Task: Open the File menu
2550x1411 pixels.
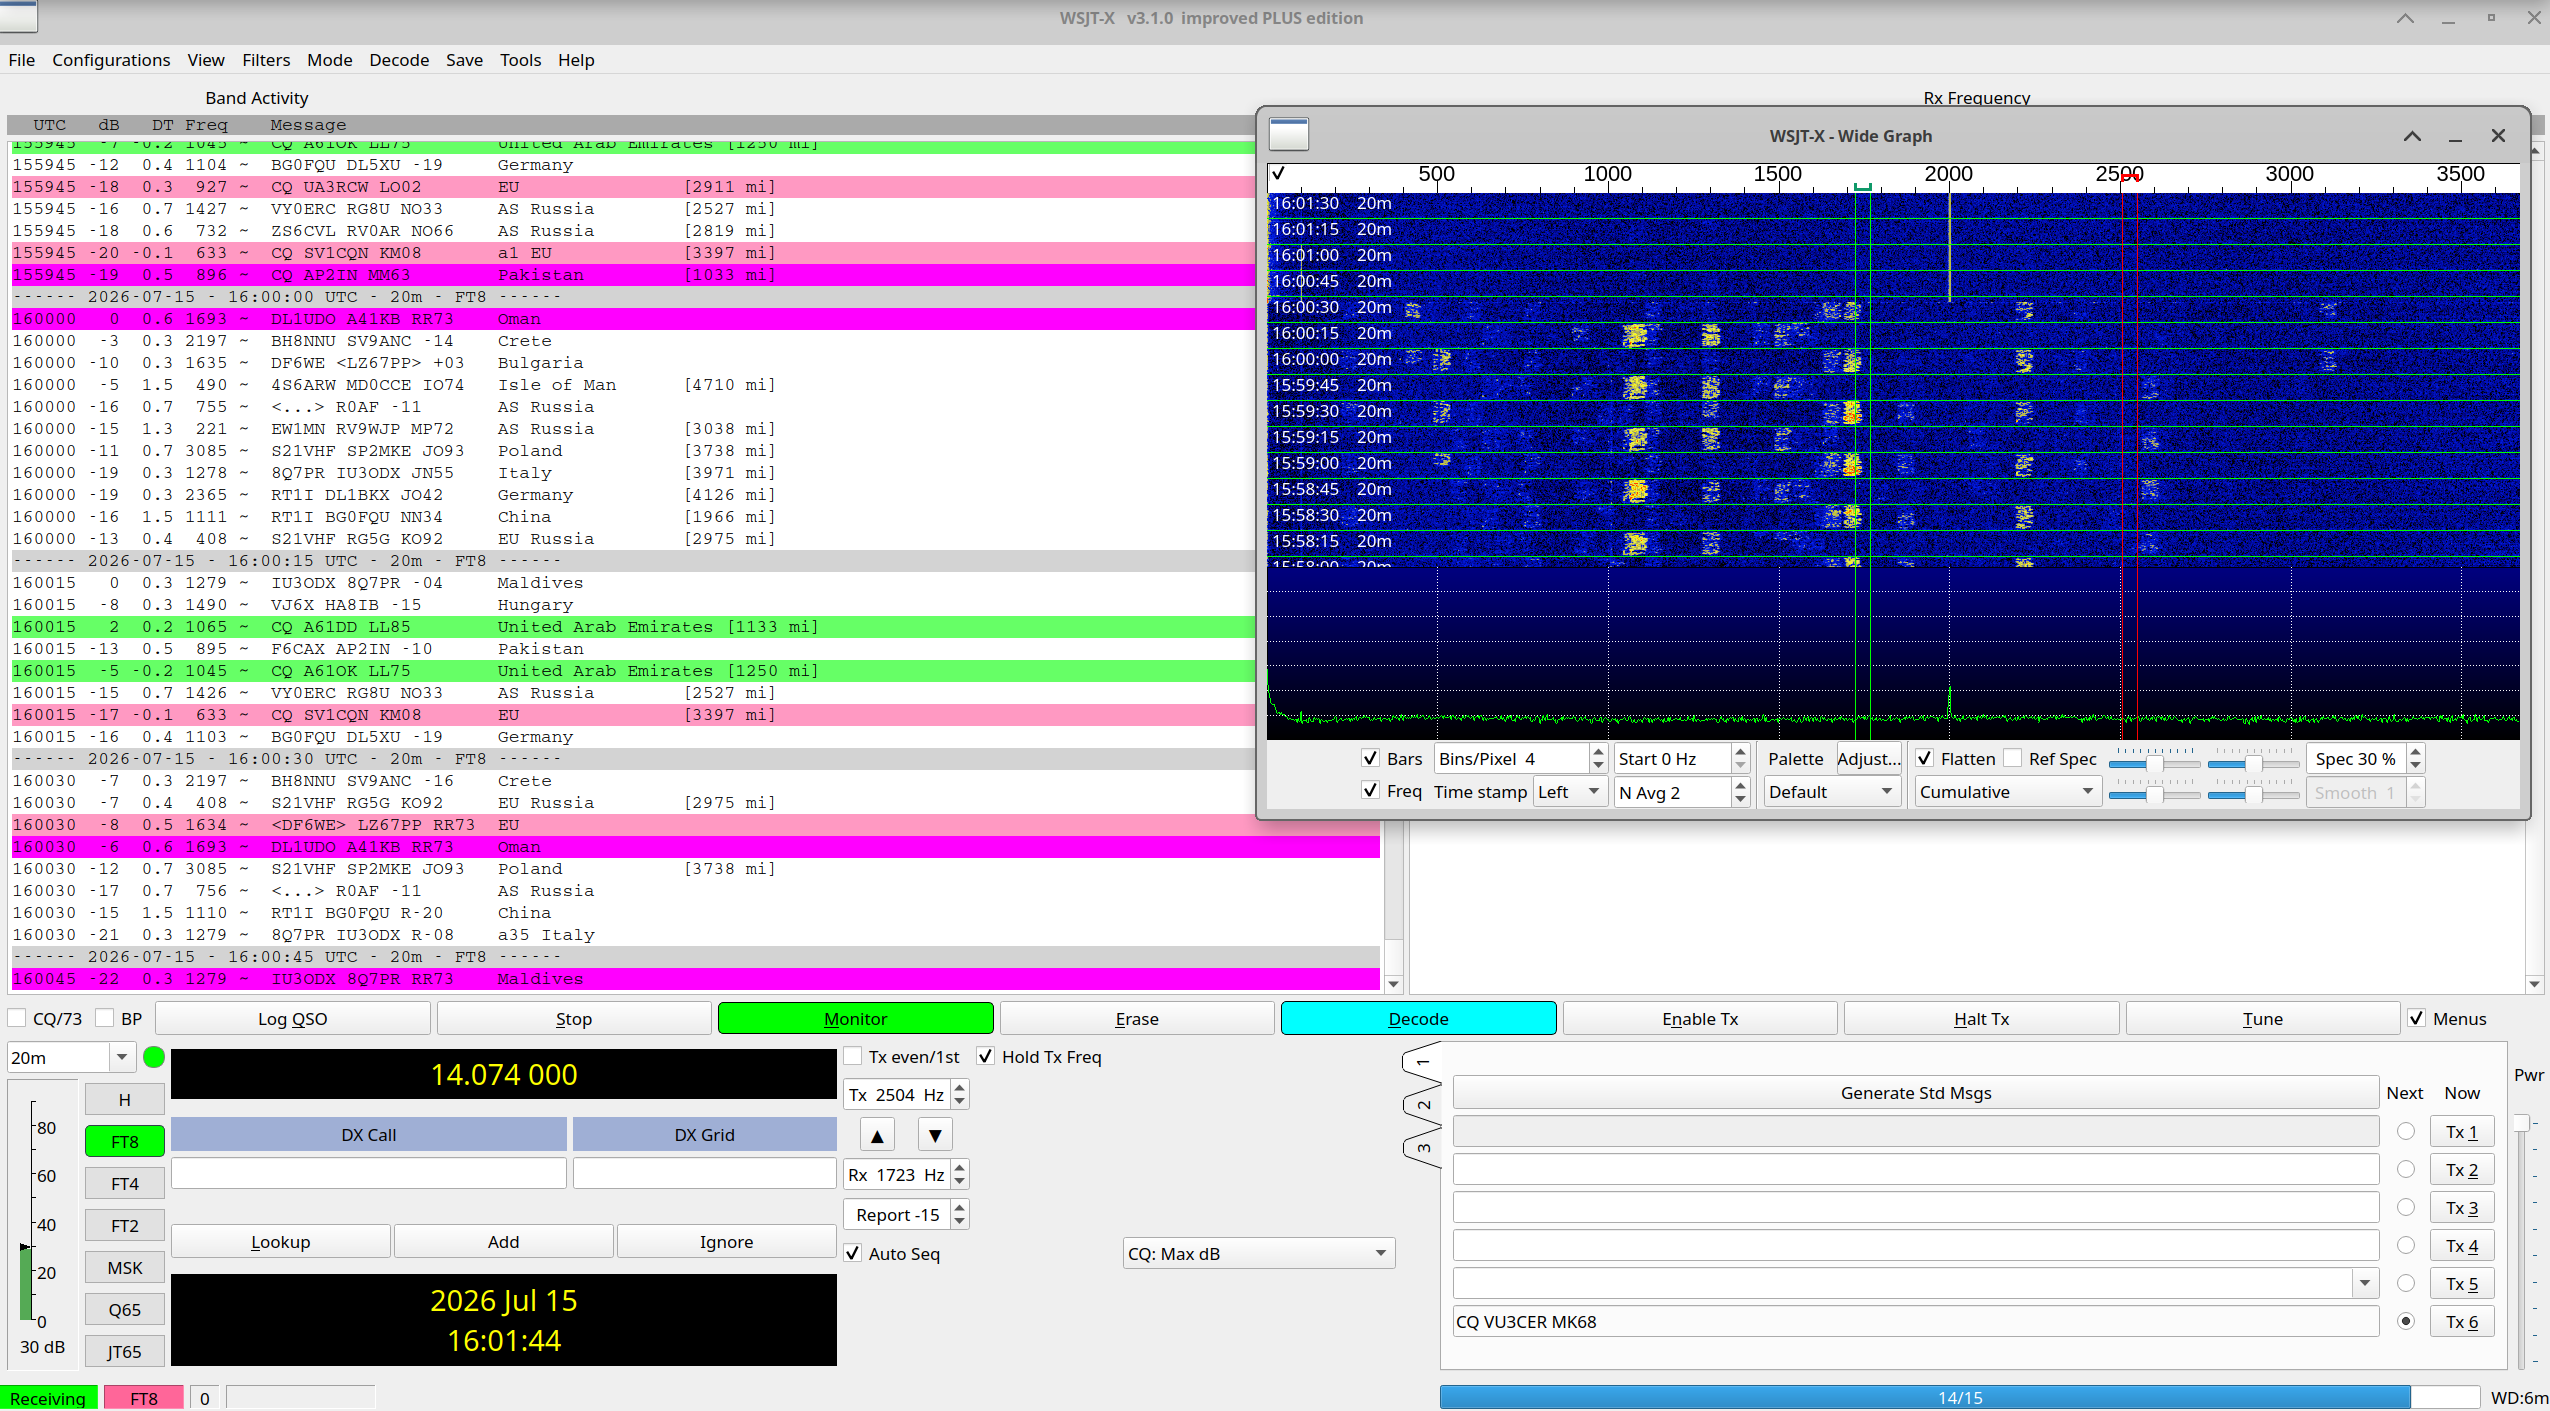Action: click(x=22, y=60)
